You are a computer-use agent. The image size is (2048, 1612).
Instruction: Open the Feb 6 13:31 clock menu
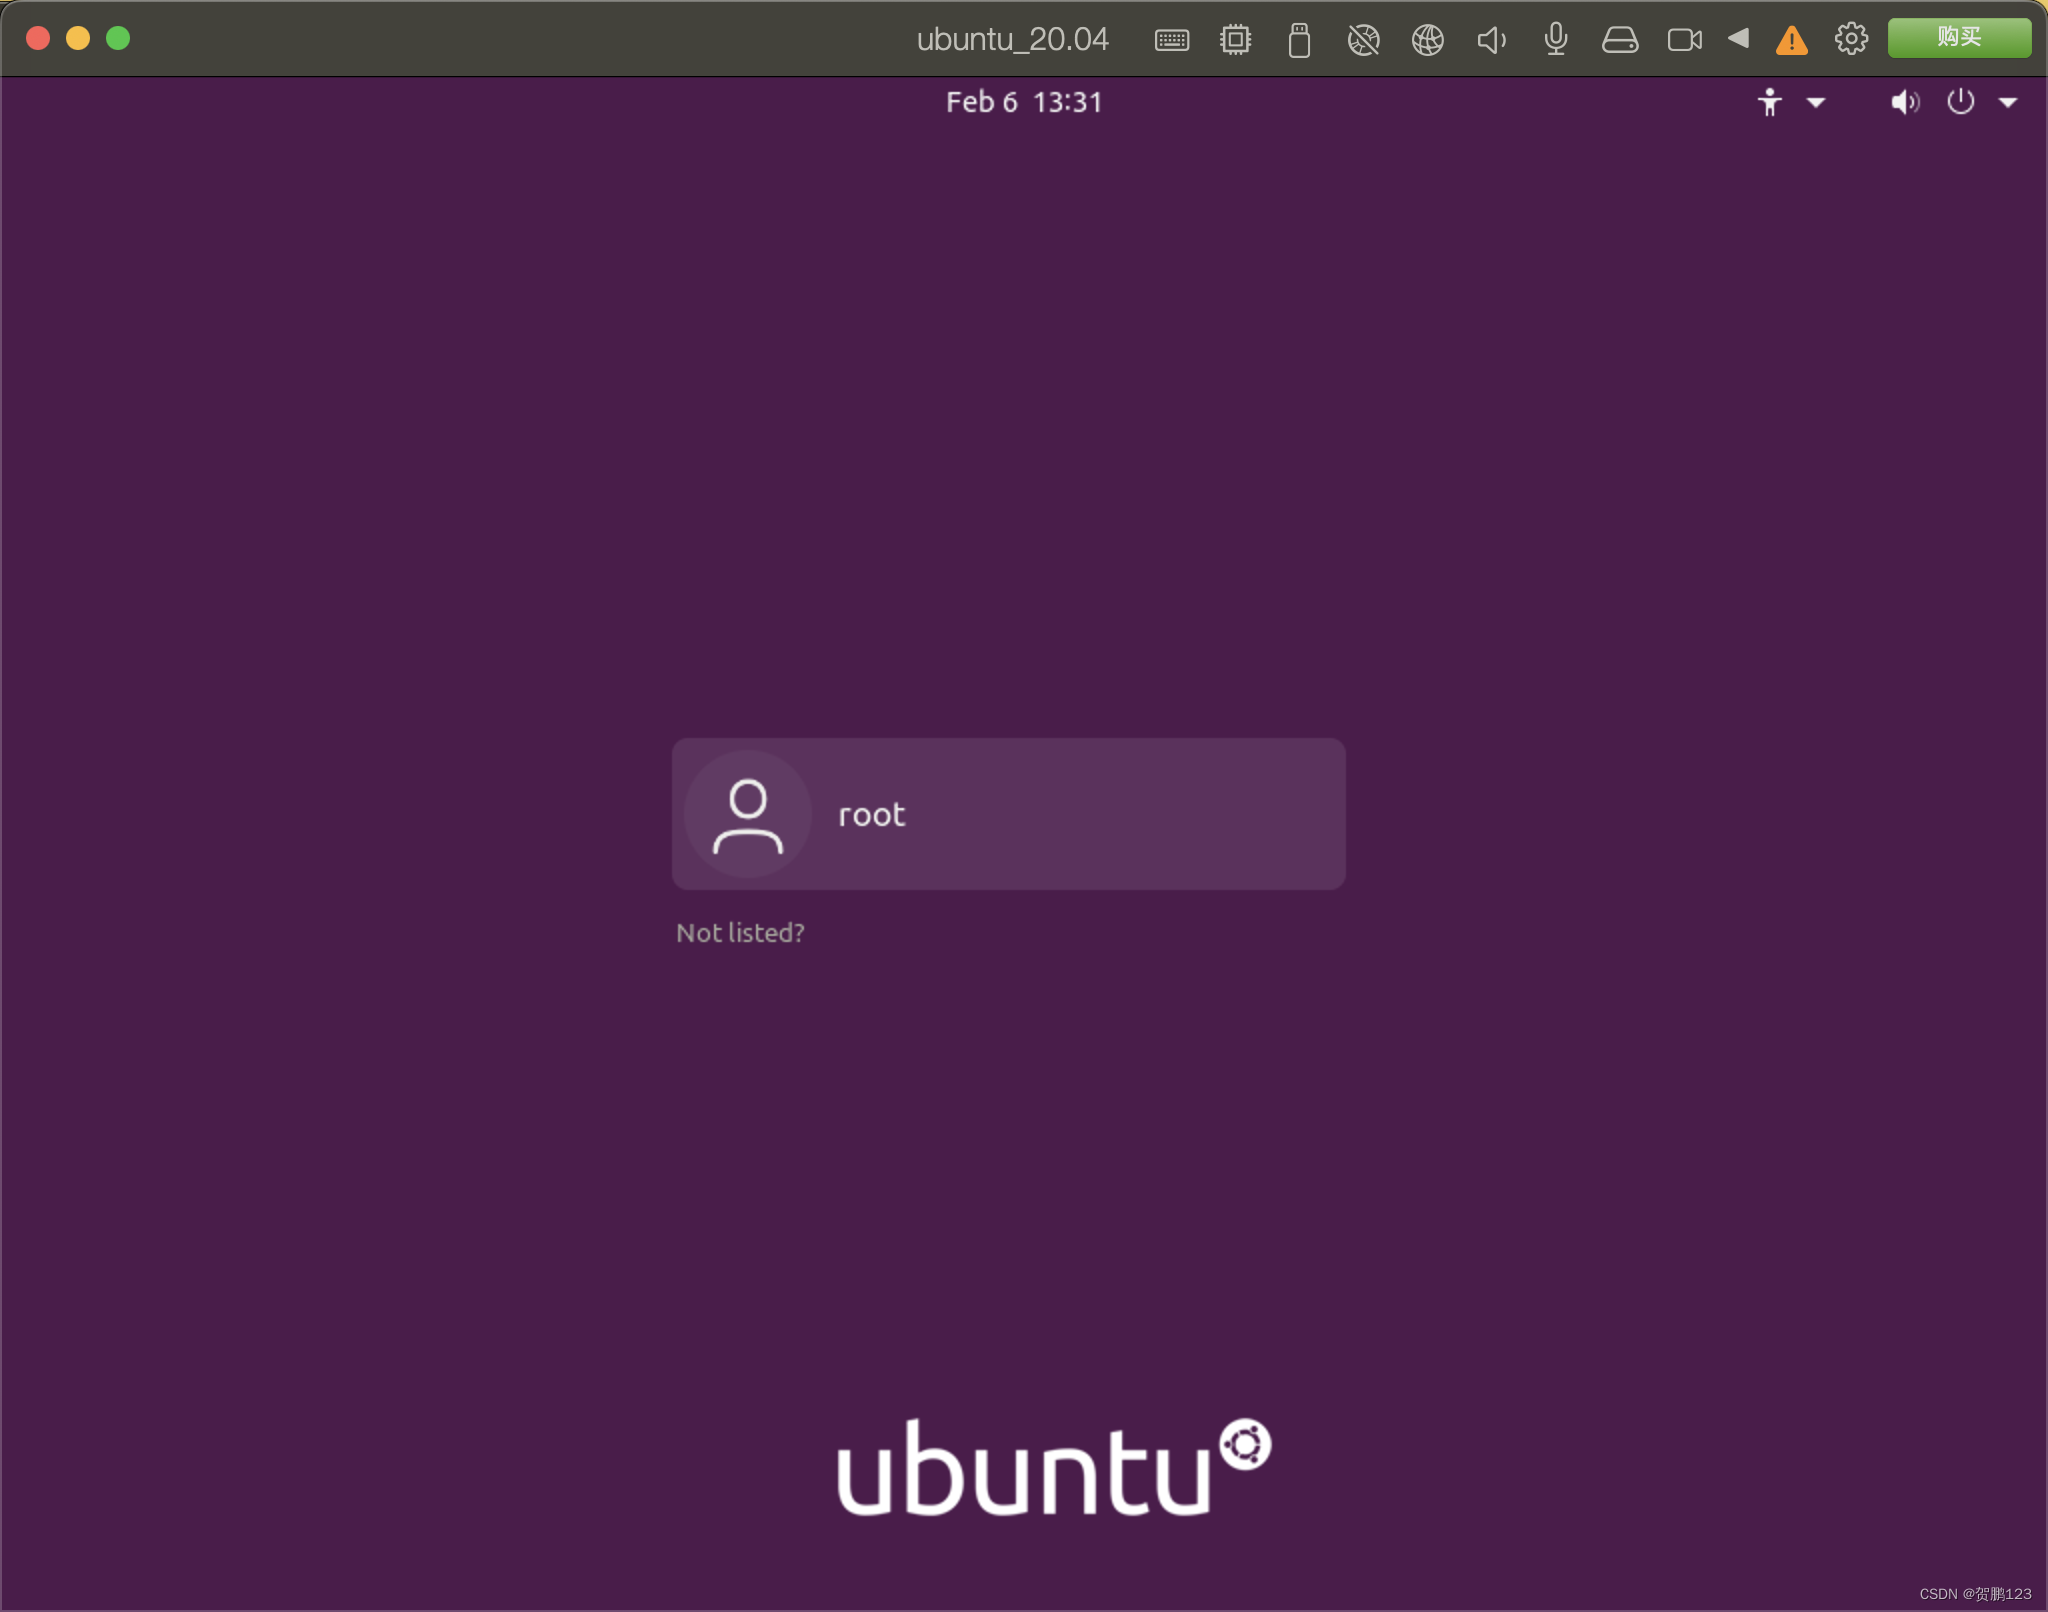[x=1023, y=102]
